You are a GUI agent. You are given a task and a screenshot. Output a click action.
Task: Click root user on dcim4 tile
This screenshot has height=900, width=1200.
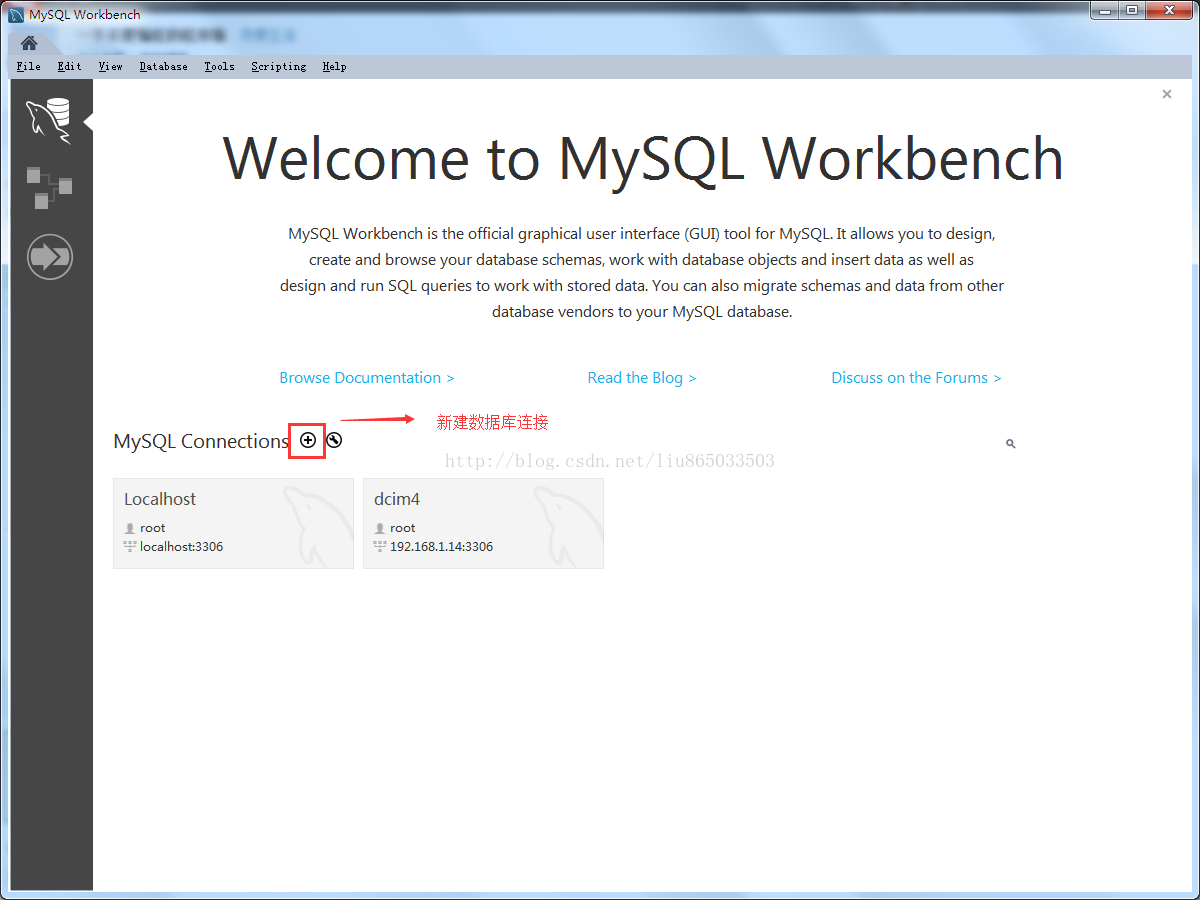click(x=403, y=528)
